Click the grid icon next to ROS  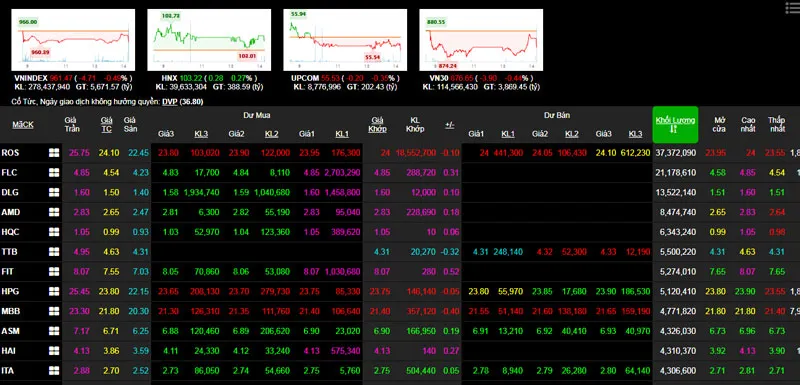[x=54, y=153]
